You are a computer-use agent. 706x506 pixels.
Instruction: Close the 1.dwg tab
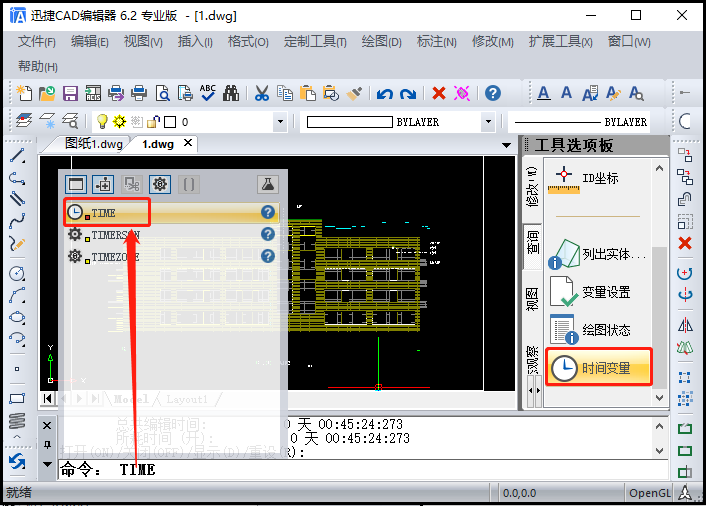(x=188, y=143)
